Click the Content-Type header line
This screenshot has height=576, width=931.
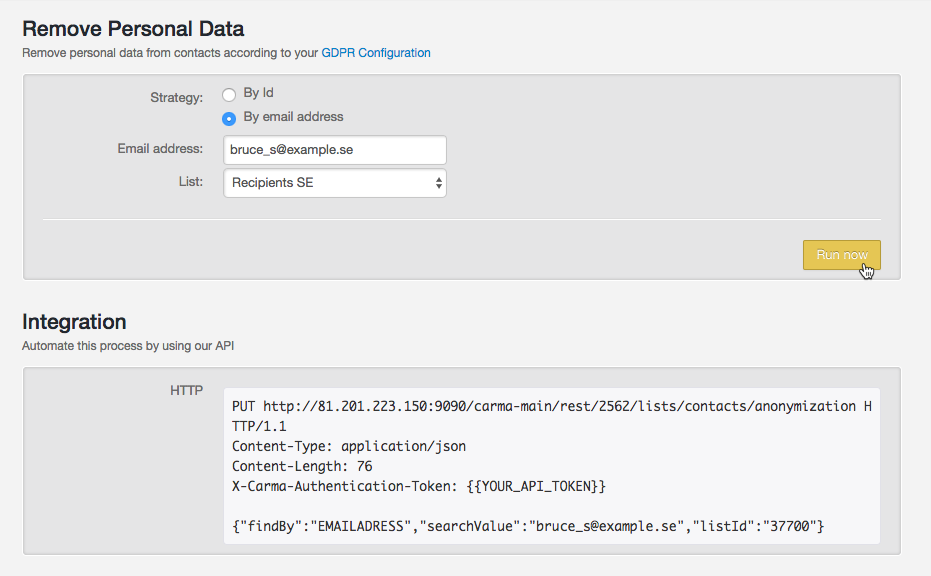pyautogui.click(x=349, y=447)
